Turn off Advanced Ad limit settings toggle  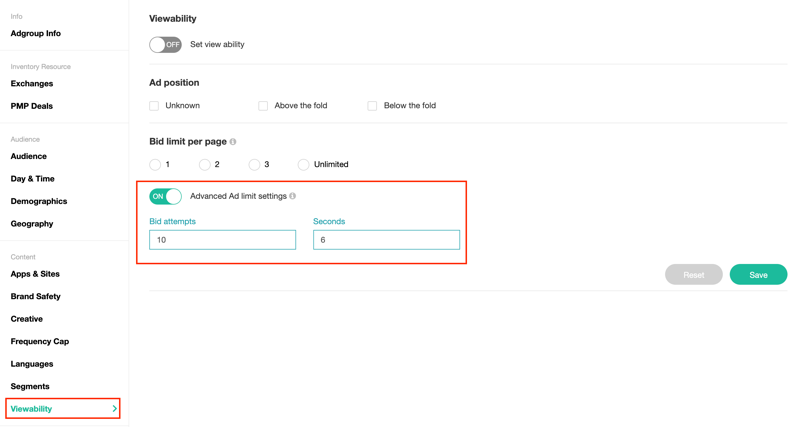pos(165,196)
